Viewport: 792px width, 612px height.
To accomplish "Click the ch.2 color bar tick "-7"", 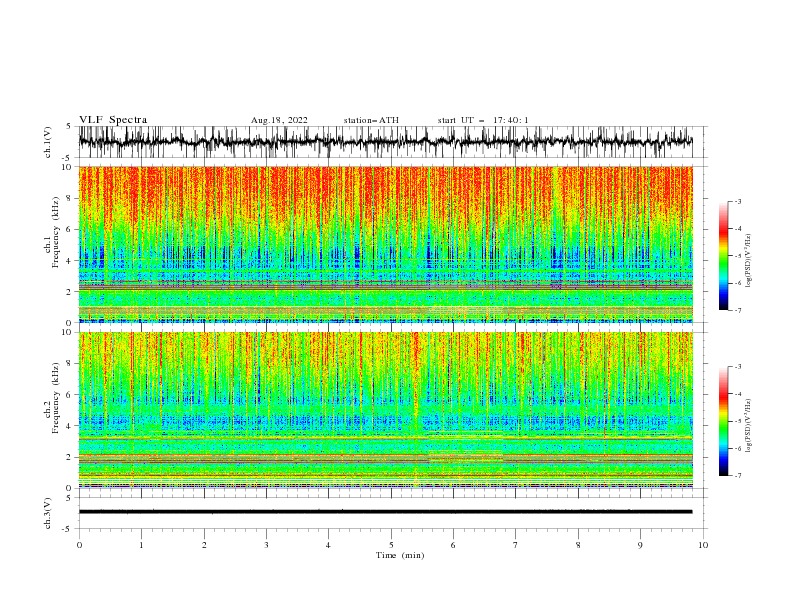I will [x=737, y=476].
